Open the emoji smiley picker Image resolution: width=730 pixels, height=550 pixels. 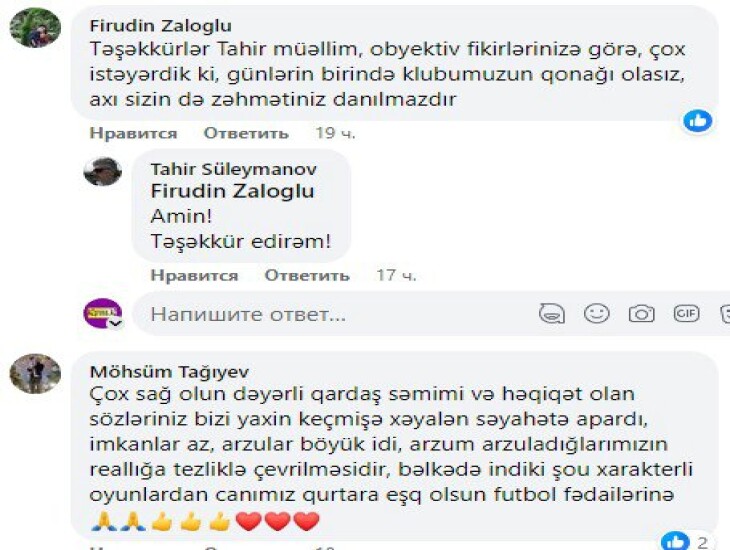point(596,313)
